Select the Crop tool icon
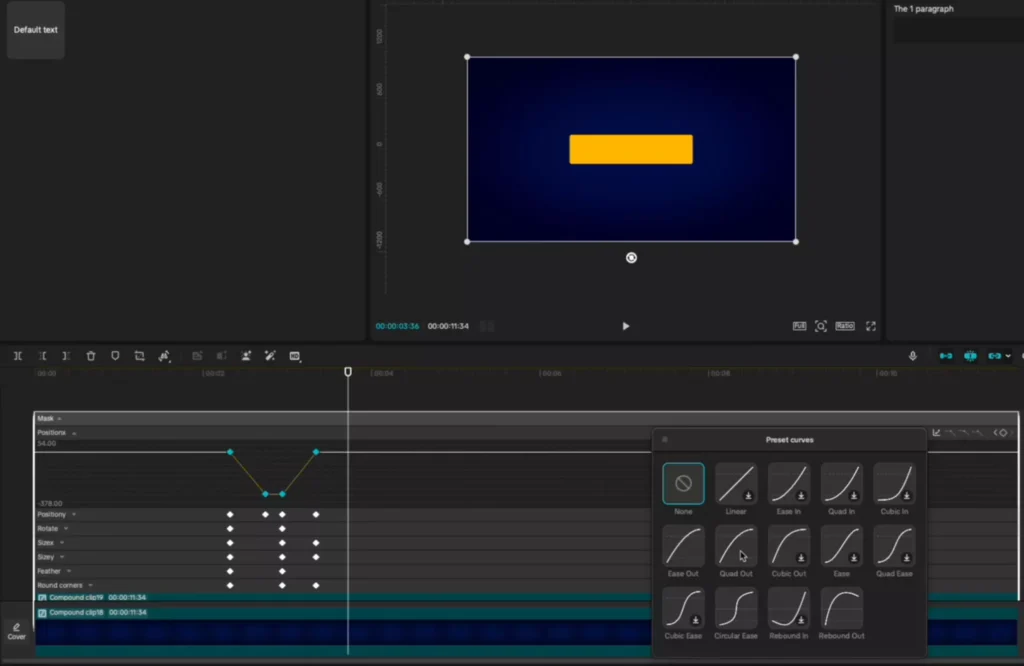Image resolution: width=1024 pixels, height=666 pixels. 140,356
